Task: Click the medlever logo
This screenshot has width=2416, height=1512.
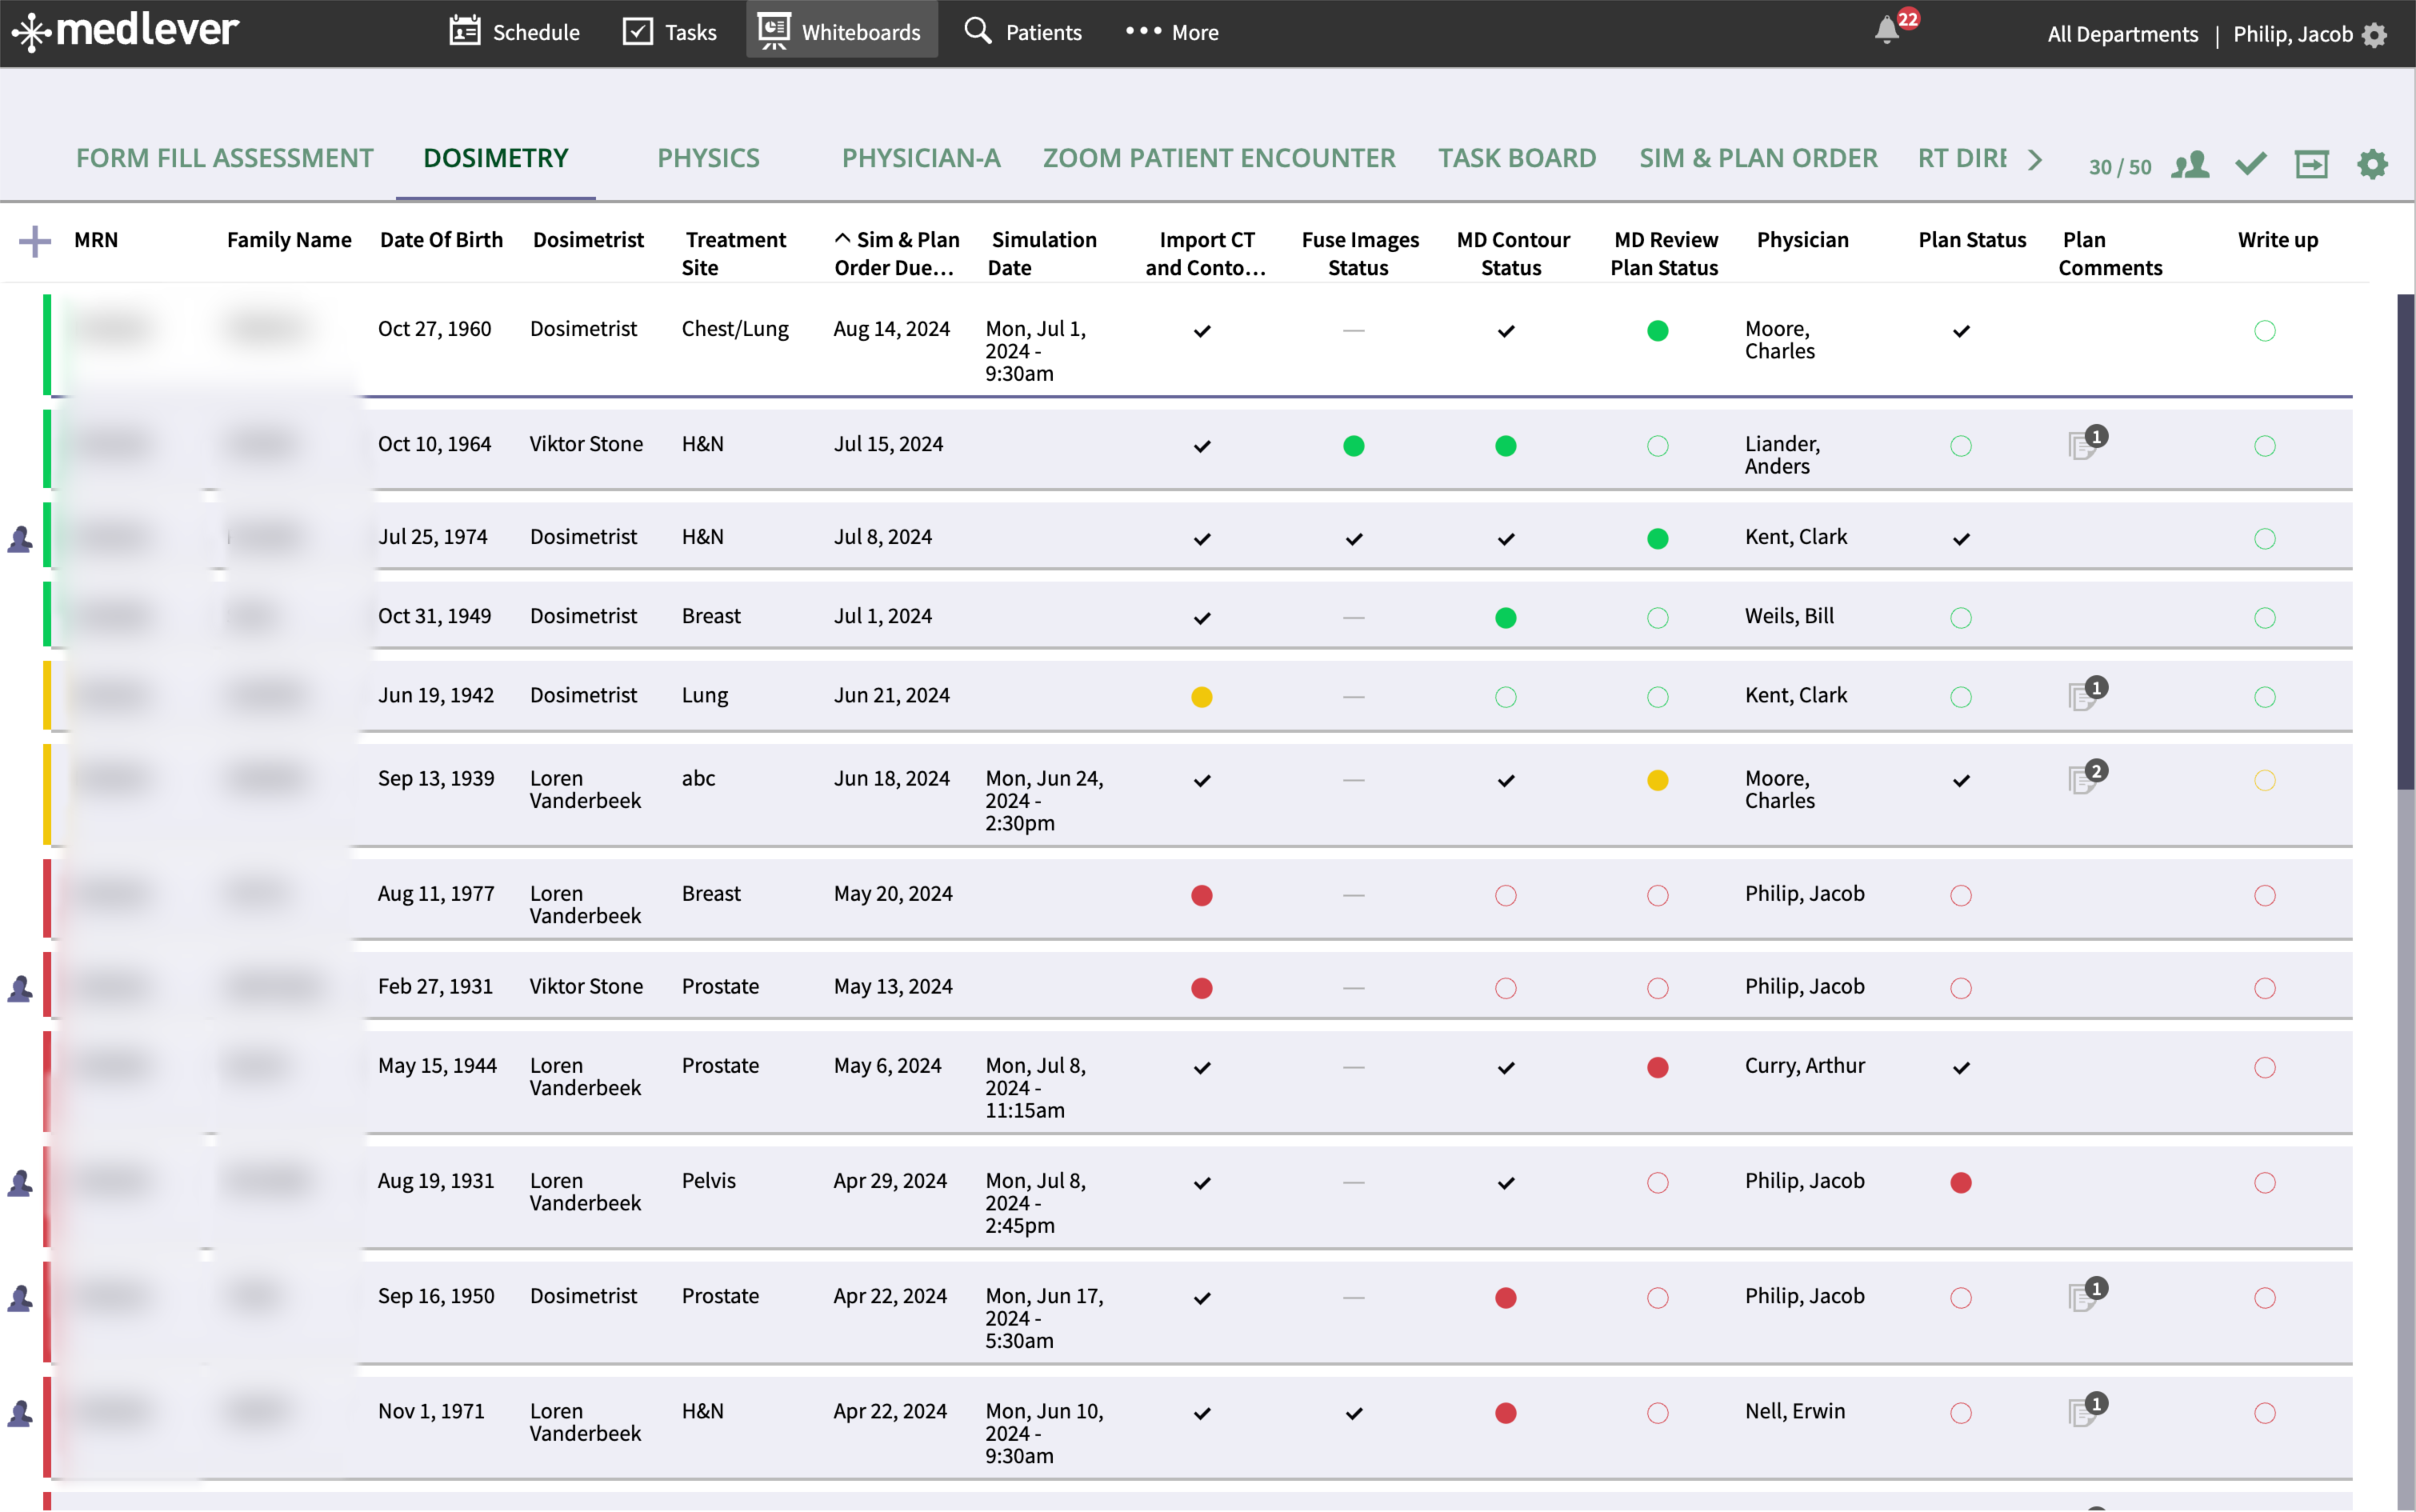Action: coord(125,31)
